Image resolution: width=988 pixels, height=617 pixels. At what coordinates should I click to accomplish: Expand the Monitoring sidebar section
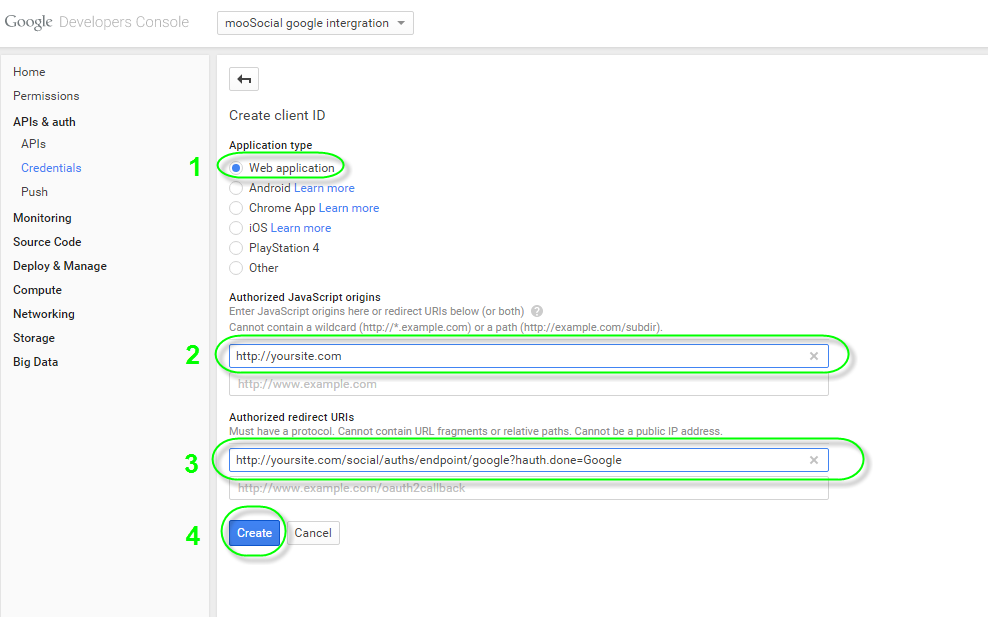tap(42, 218)
